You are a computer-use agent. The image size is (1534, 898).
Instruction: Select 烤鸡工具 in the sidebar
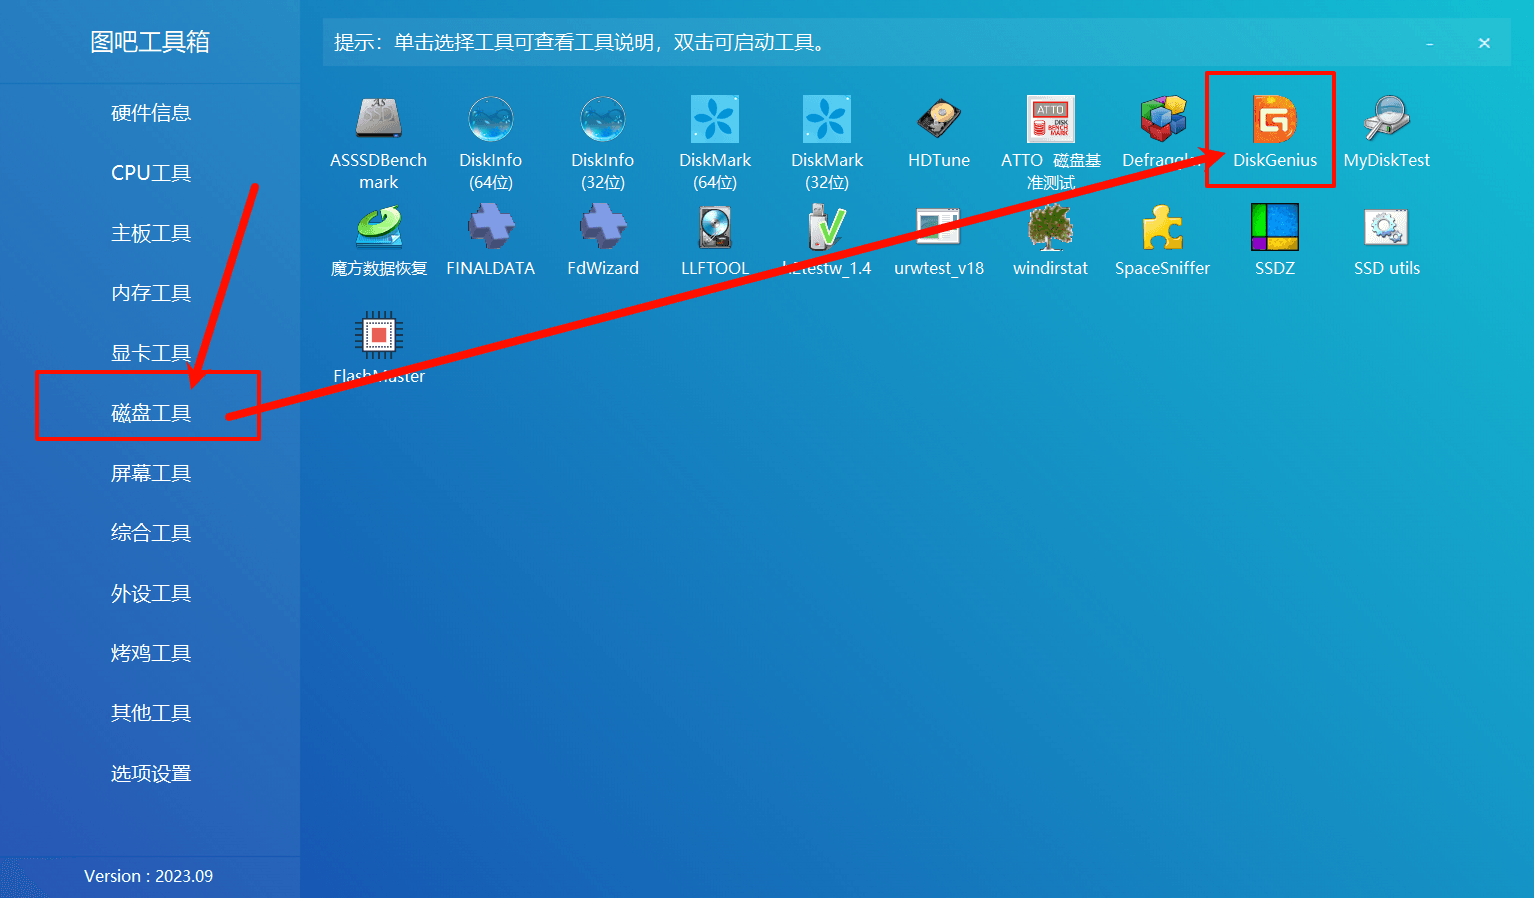point(150,653)
